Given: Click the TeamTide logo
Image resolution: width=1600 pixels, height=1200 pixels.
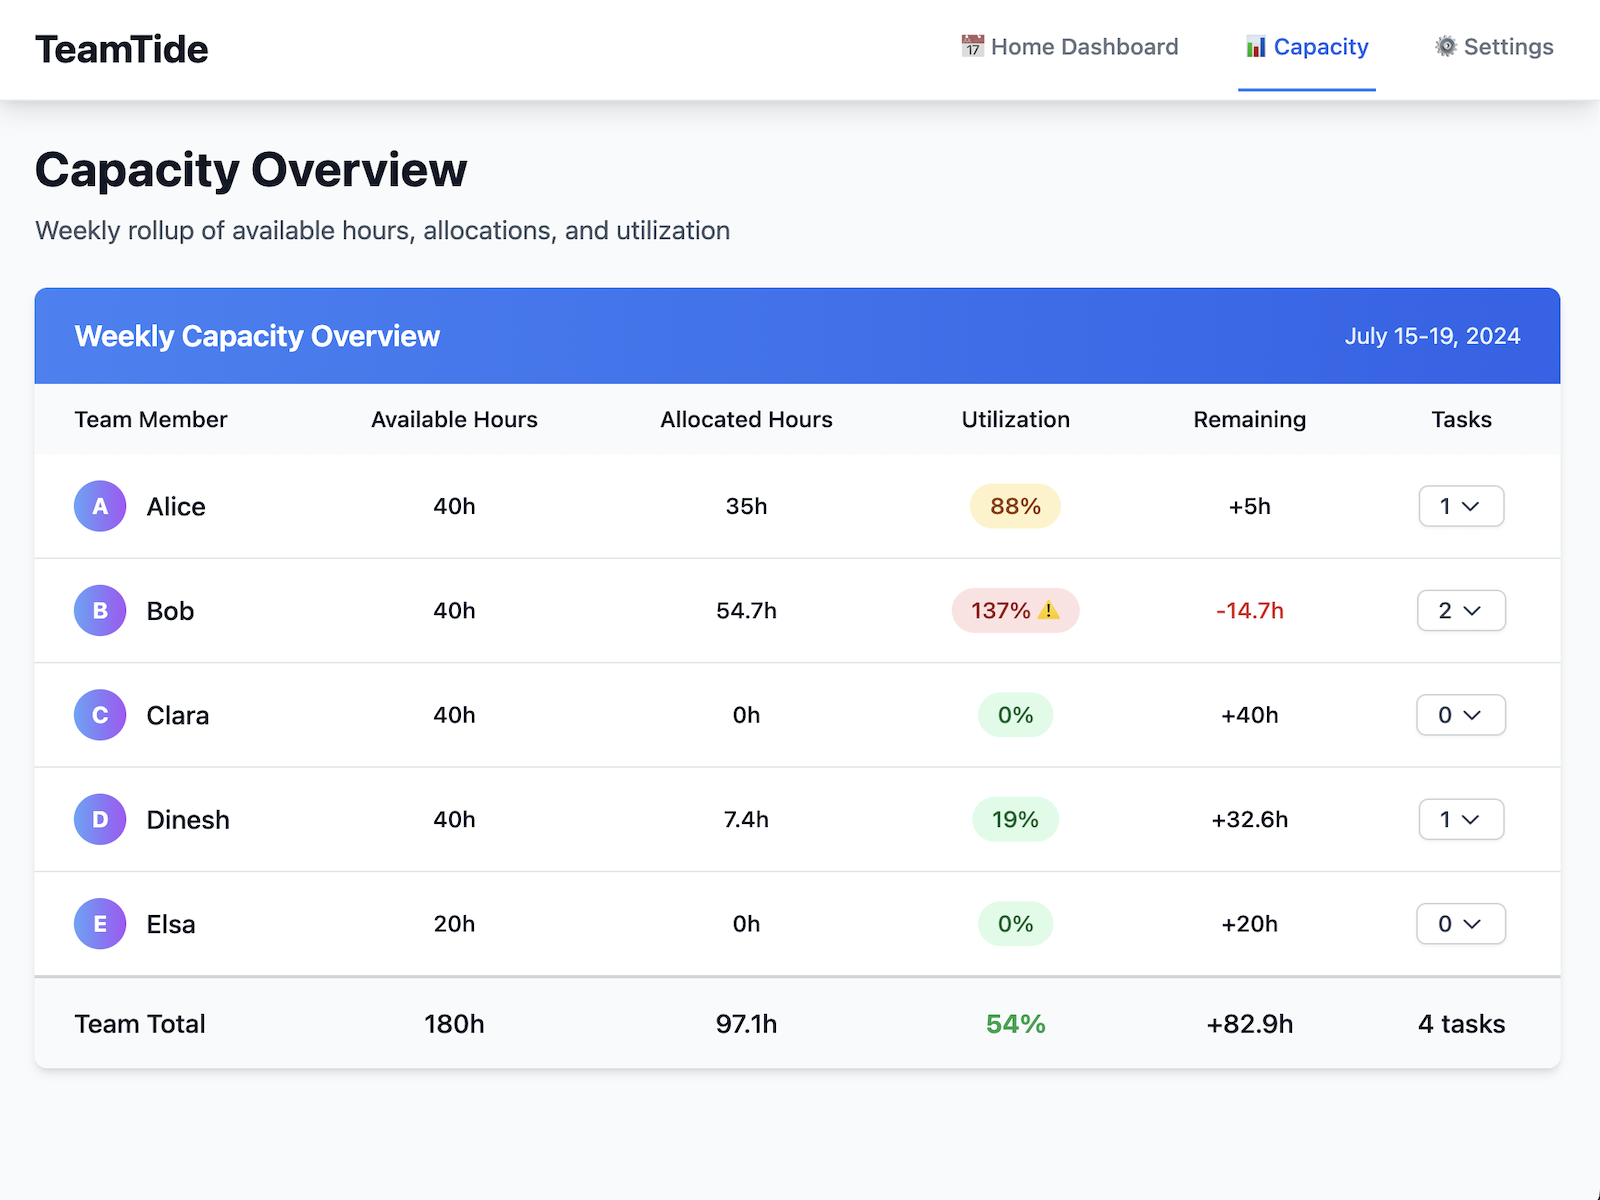Looking at the screenshot, I should [x=121, y=49].
